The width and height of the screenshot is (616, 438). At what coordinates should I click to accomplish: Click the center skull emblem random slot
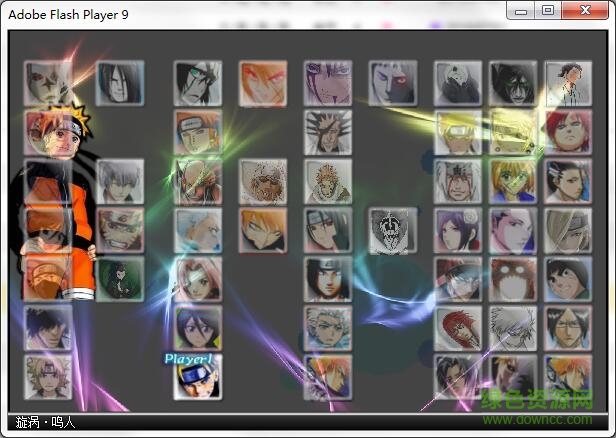pyautogui.click(x=392, y=230)
